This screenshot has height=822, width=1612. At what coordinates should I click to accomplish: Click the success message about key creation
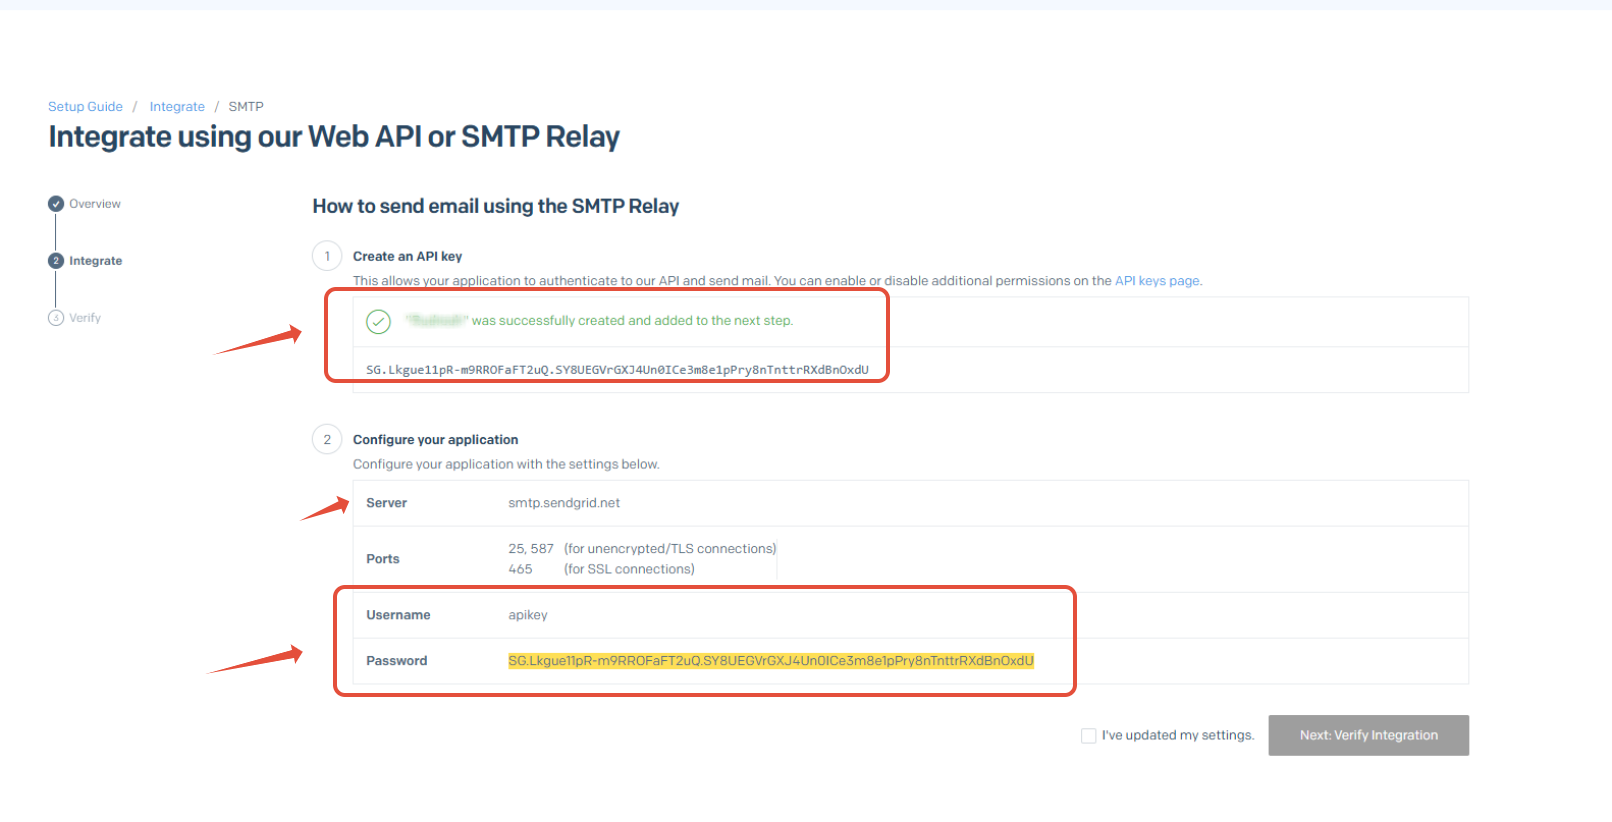tap(599, 321)
